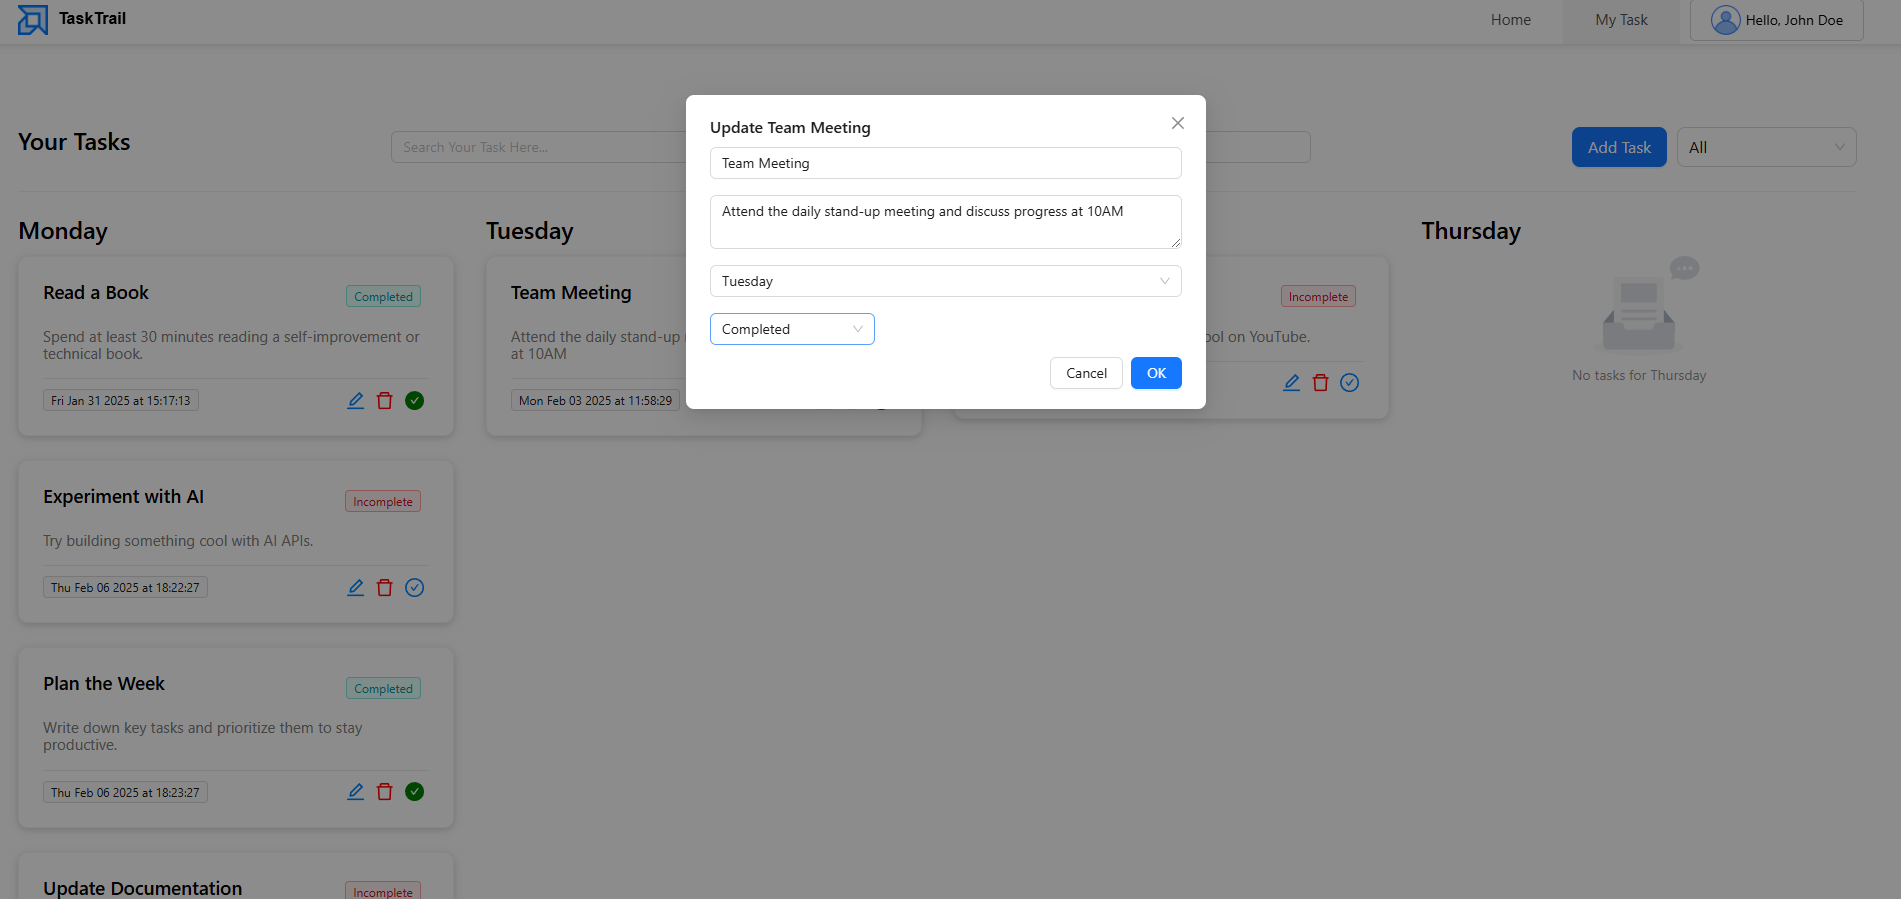Click the Team Meeting title input field
The width and height of the screenshot is (1901, 899).
(944, 162)
